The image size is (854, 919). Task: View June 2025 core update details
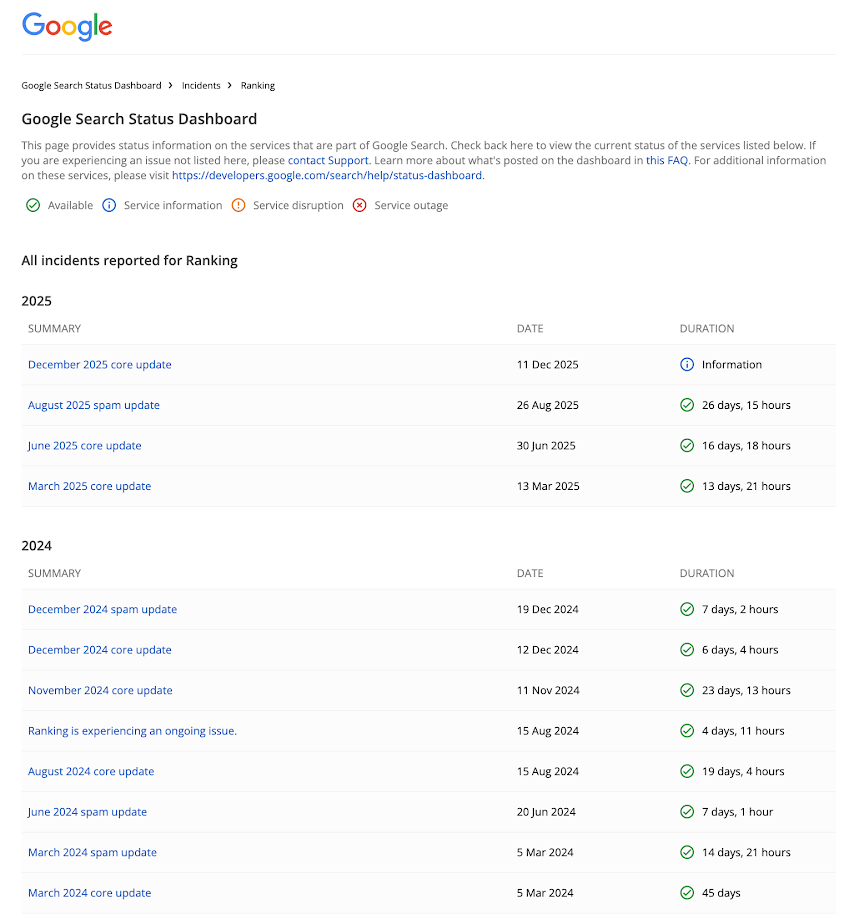[x=85, y=446]
